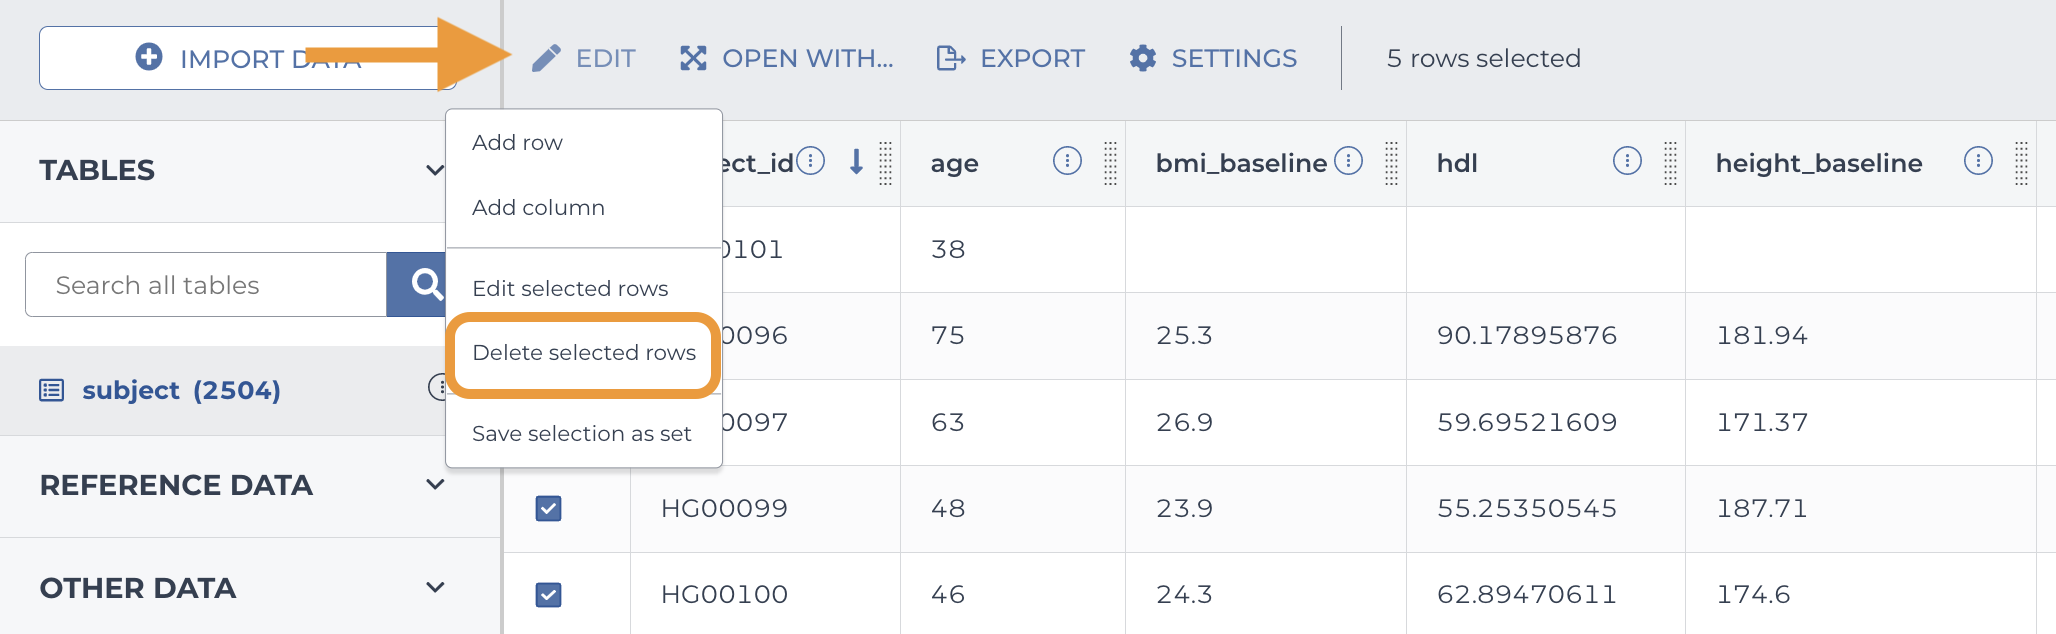Click the drag handle of hdl column

pyautogui.click(x=1670, y=163)
